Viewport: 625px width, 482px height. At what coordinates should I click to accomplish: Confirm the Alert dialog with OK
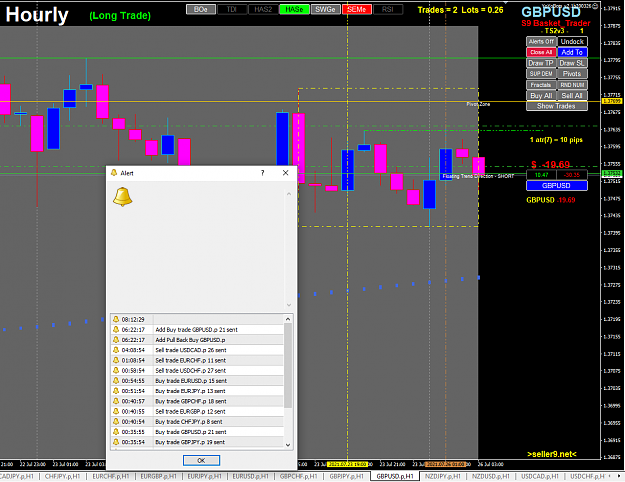[201, 460]
